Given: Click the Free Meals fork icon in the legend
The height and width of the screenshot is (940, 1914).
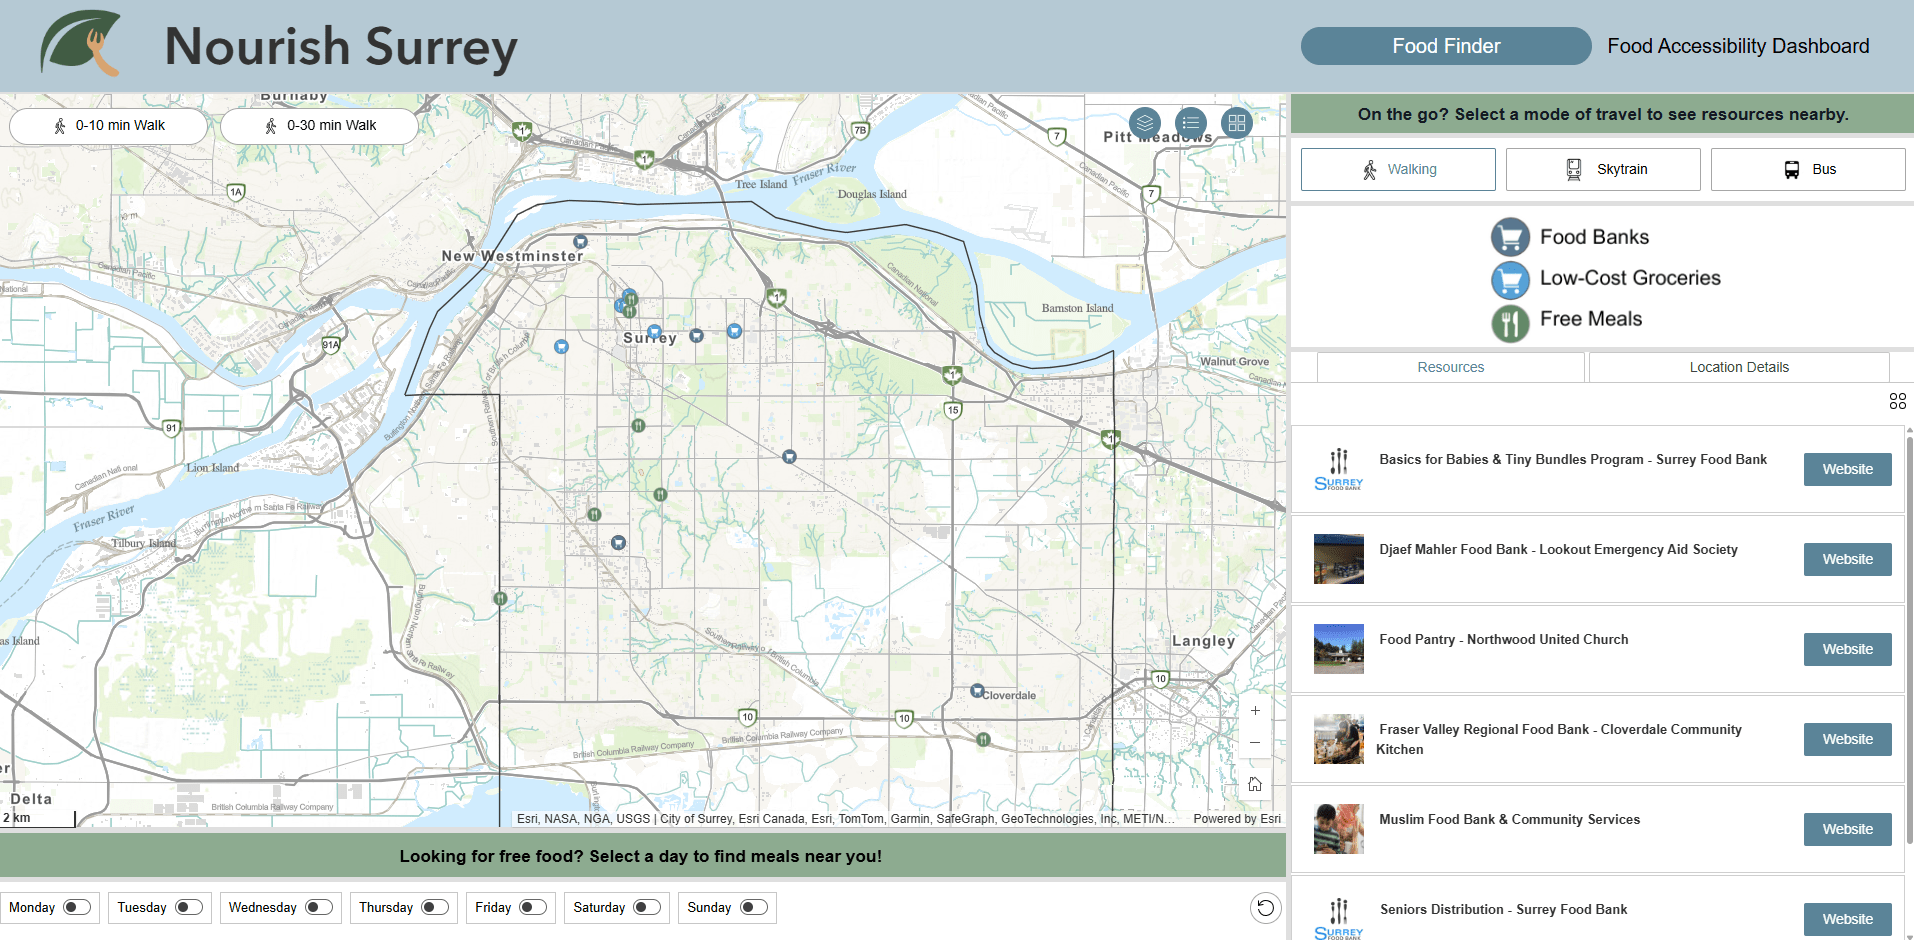Looking at the screenshot, I should 1510,323.
